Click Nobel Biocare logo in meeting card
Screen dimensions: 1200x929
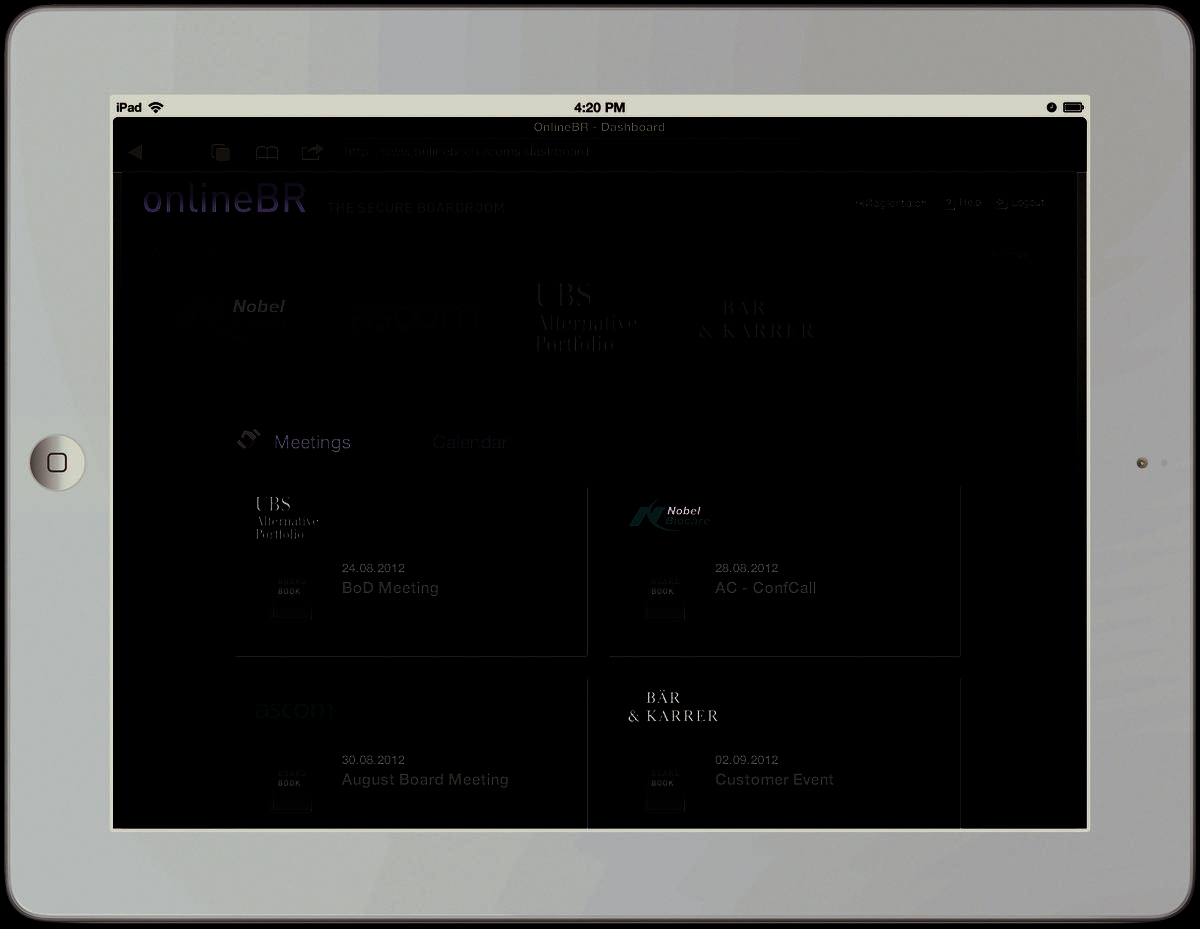[x=670, y=515]
